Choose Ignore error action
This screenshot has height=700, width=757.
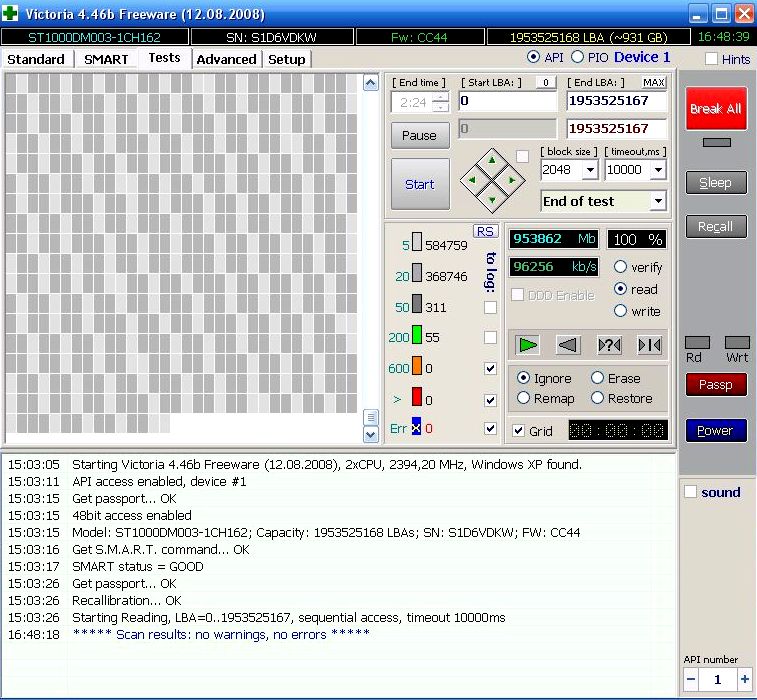pyautogui.click(x=523, y=378)
